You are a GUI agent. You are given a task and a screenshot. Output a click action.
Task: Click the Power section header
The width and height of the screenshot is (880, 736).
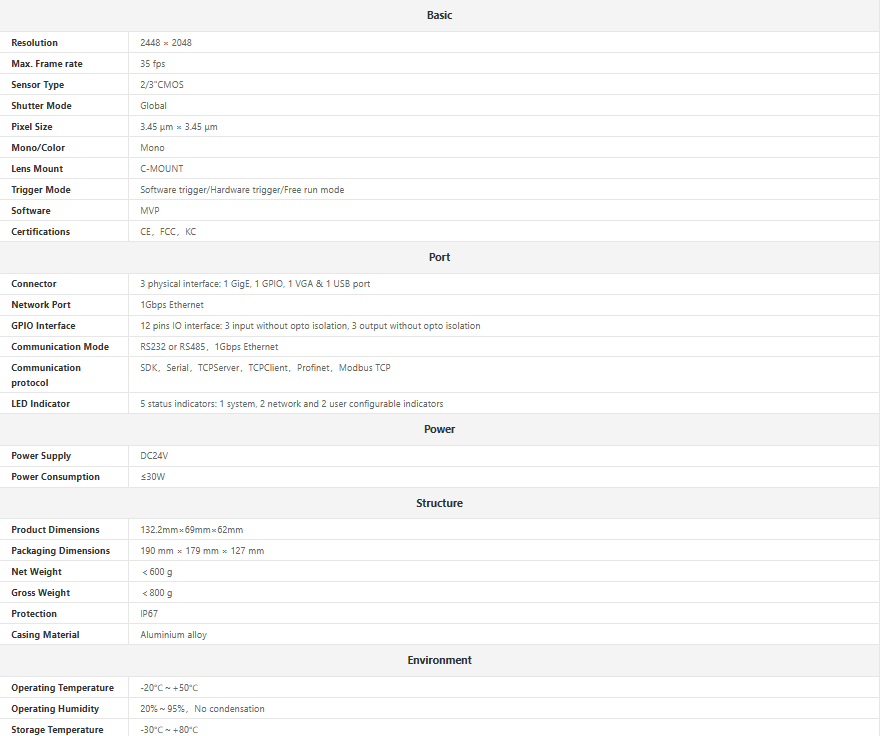(439, 429)
